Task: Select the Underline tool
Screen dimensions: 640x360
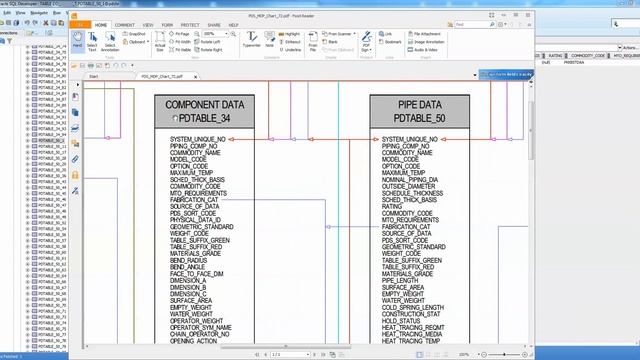Action: coord(290,50)
